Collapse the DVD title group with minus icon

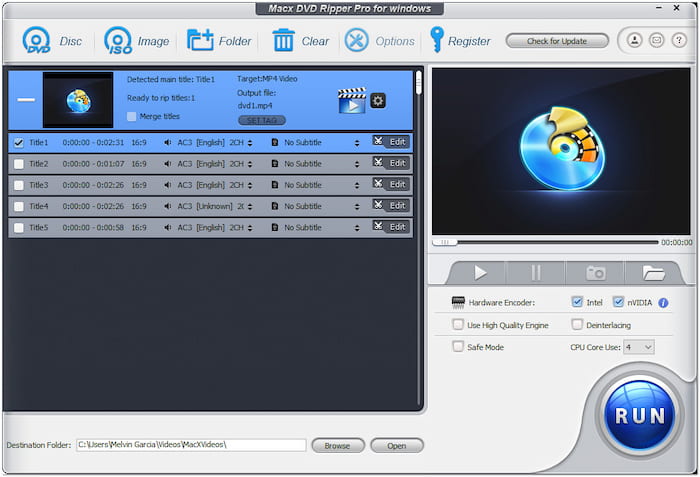click(26, 99)
